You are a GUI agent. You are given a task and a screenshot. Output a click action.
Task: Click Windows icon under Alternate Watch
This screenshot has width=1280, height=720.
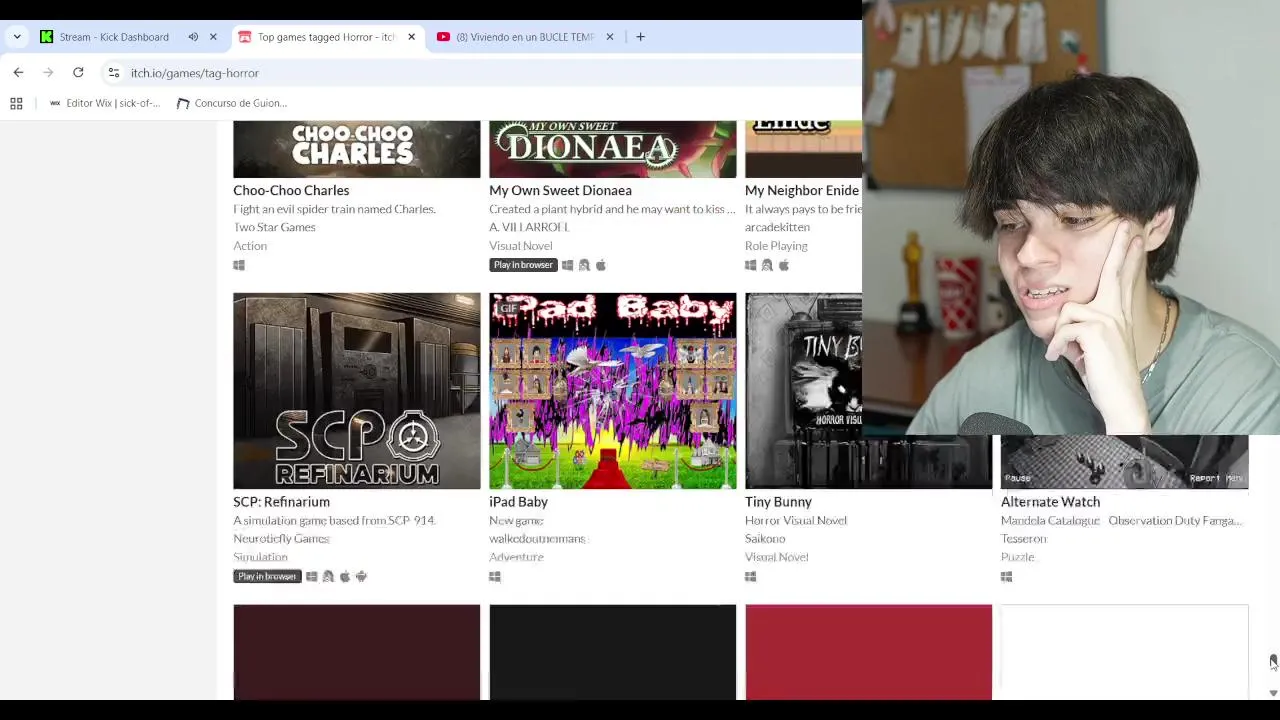1007,577
